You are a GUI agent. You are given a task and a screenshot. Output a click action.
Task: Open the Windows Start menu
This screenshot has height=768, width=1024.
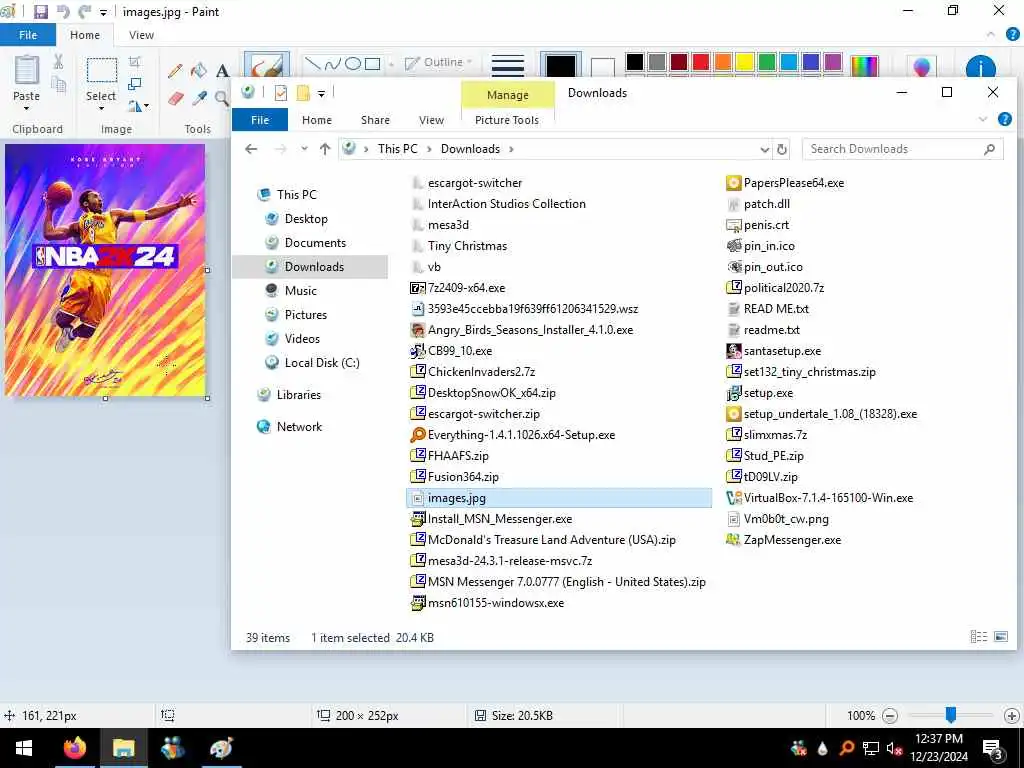(x=24, y=748)
